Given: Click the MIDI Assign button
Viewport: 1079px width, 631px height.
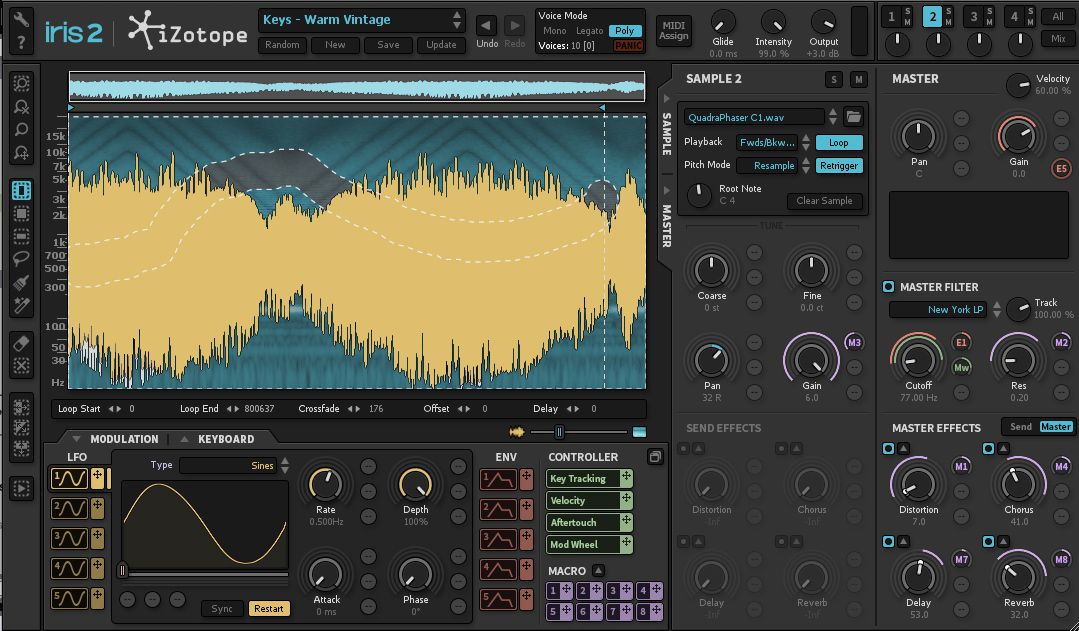Looking at the screenshot, I should click(x=674, y=31).
